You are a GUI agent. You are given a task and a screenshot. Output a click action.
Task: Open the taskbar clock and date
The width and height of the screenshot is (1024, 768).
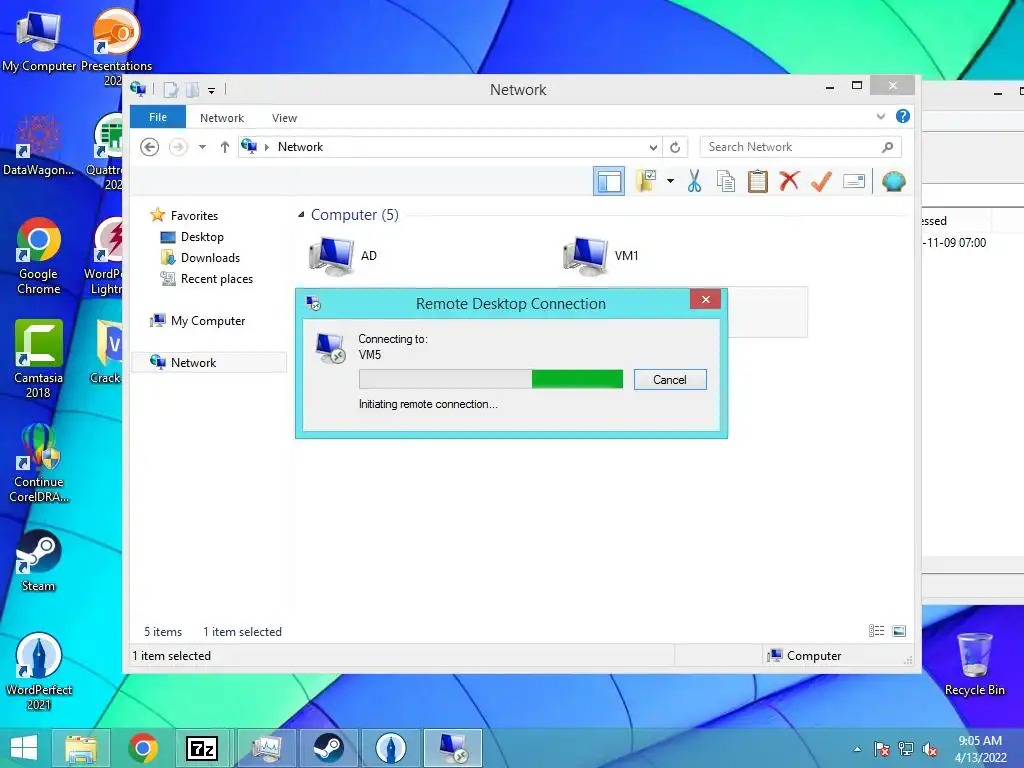click(x=980, y=749)
